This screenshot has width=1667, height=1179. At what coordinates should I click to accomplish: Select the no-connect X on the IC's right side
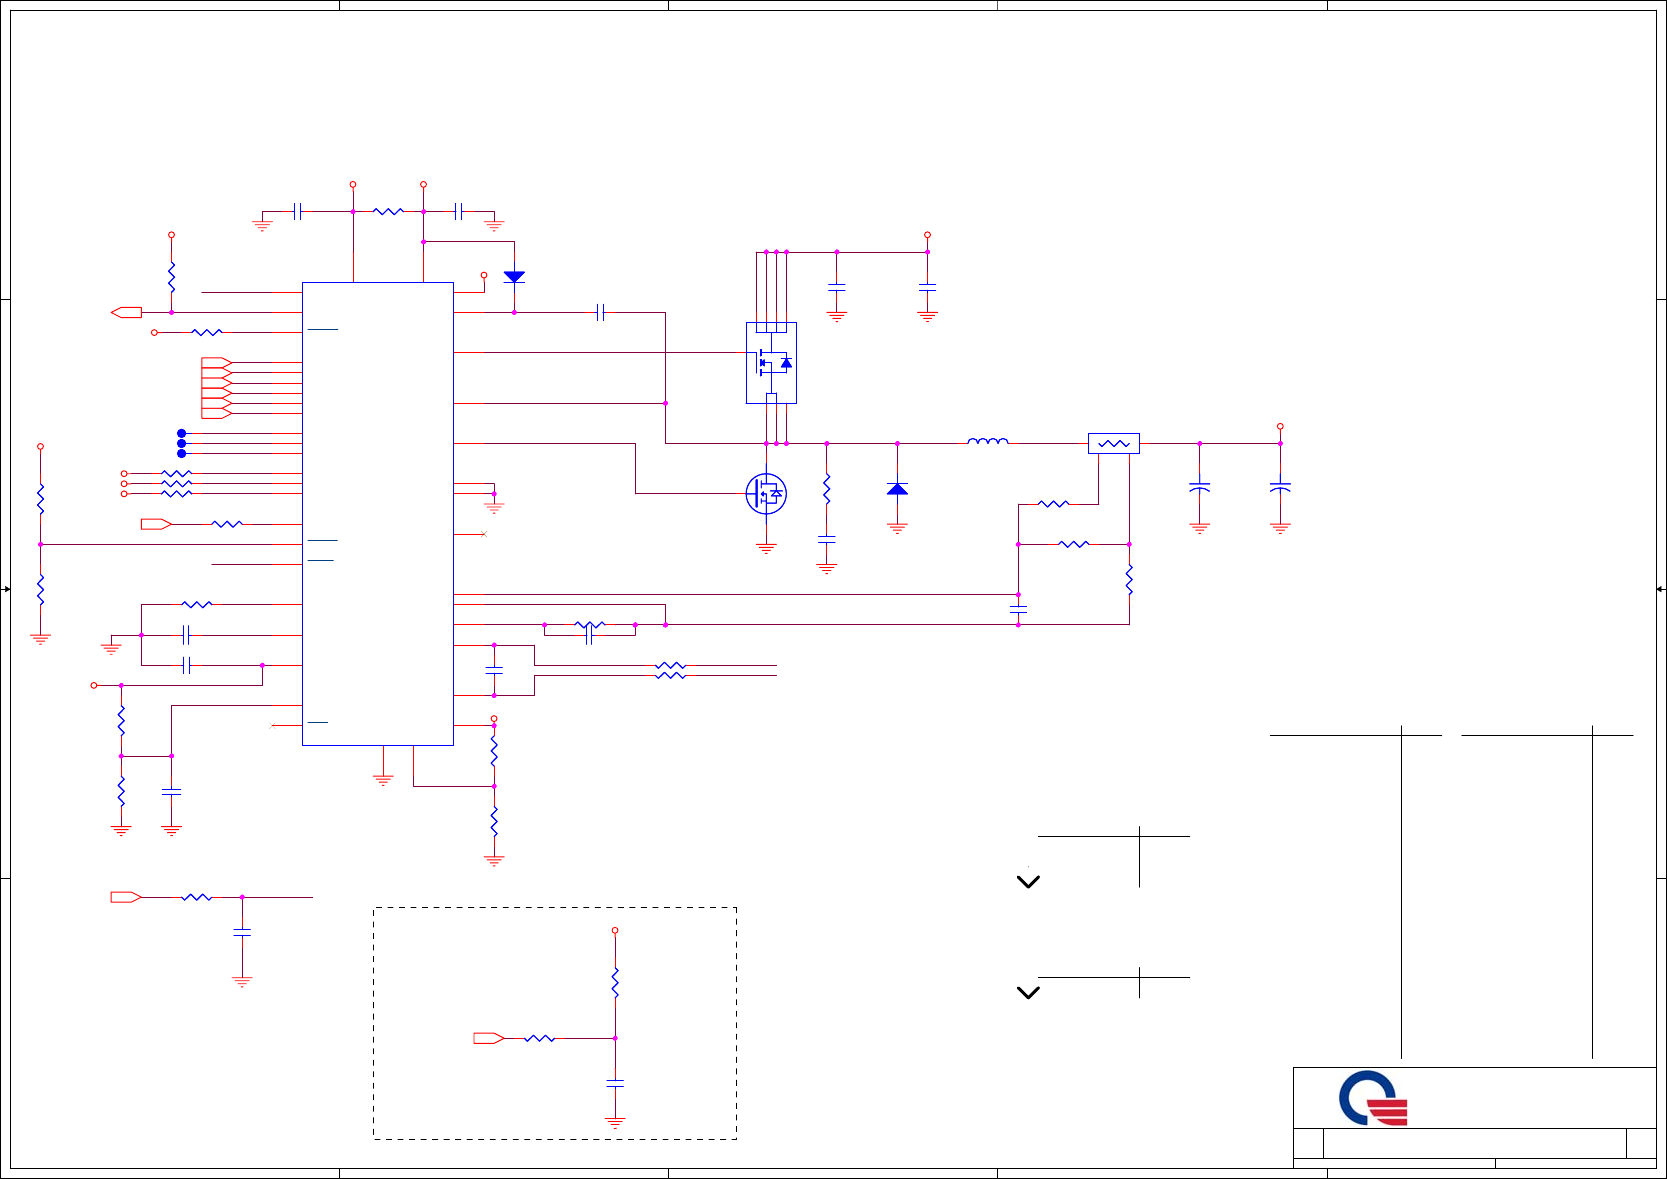click(x=484, y=534)
